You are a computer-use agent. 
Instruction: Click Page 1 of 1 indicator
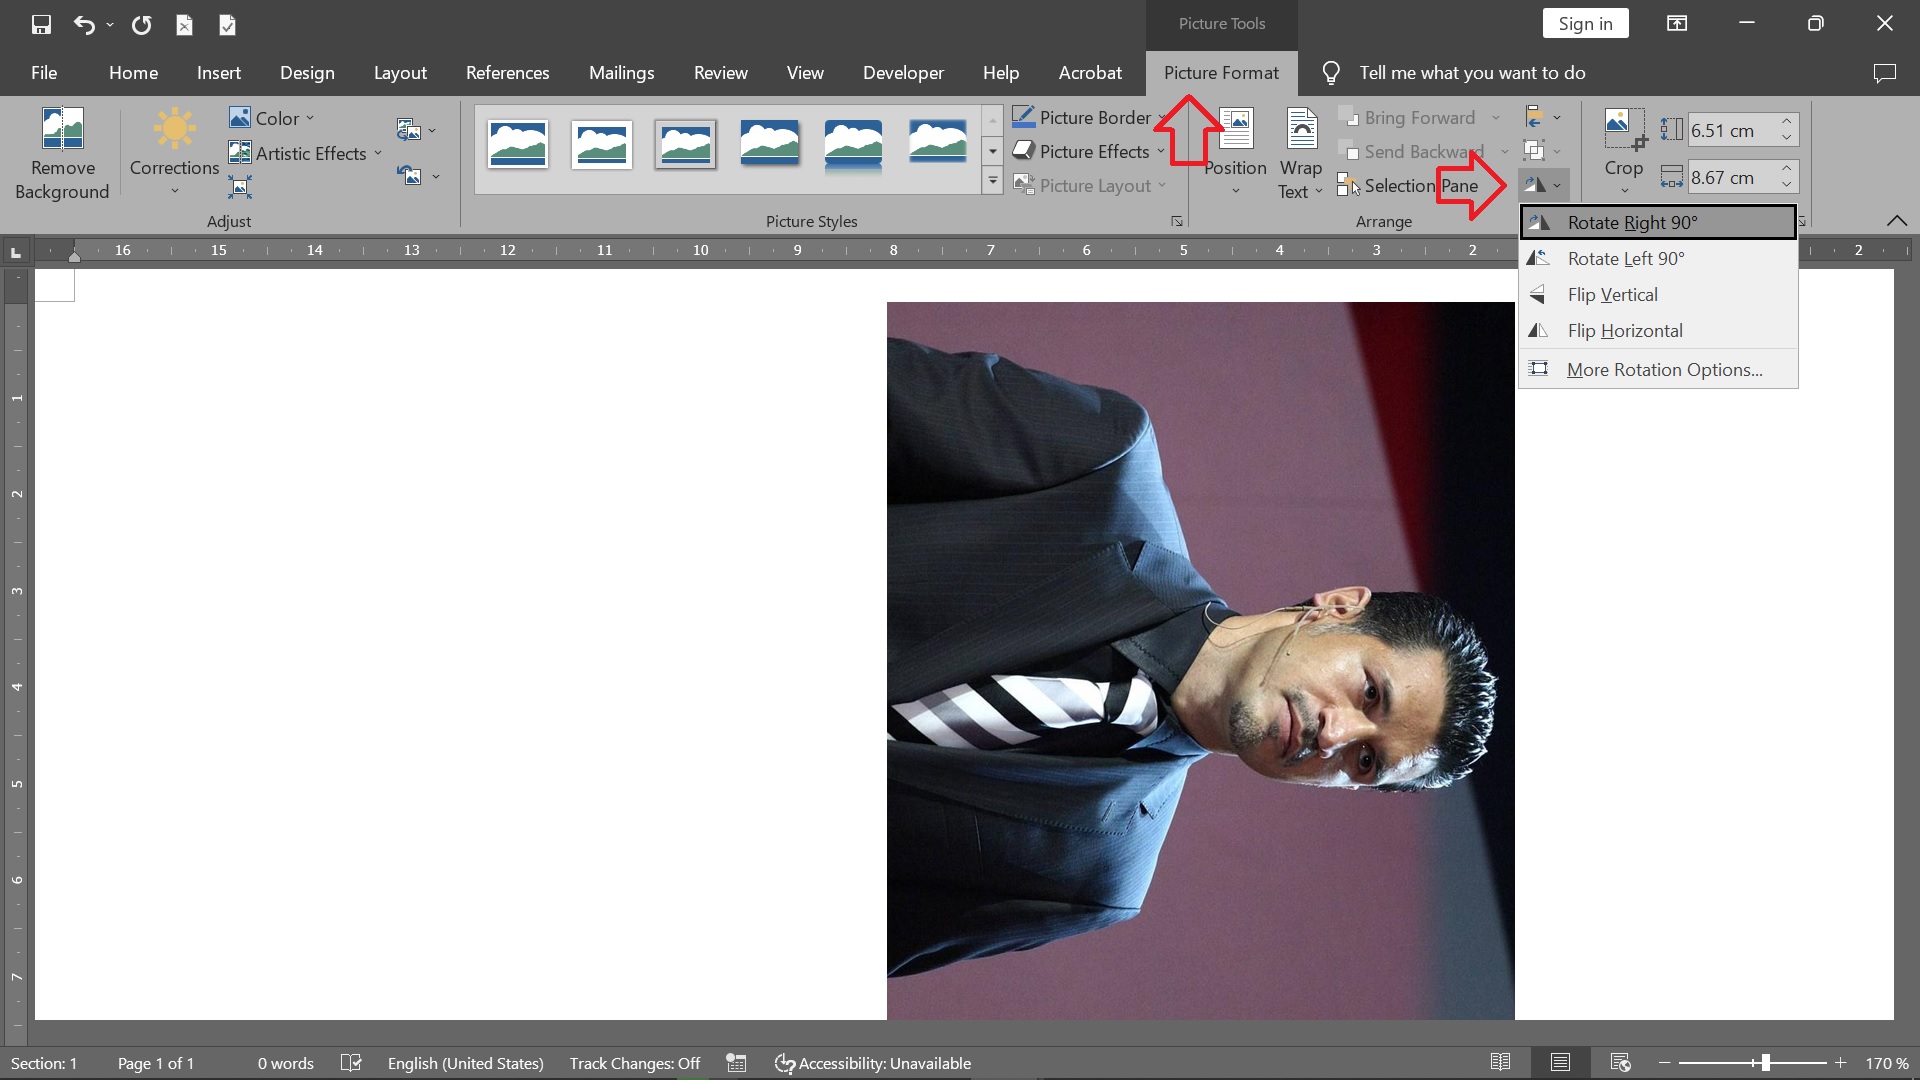click(156, 1063)
